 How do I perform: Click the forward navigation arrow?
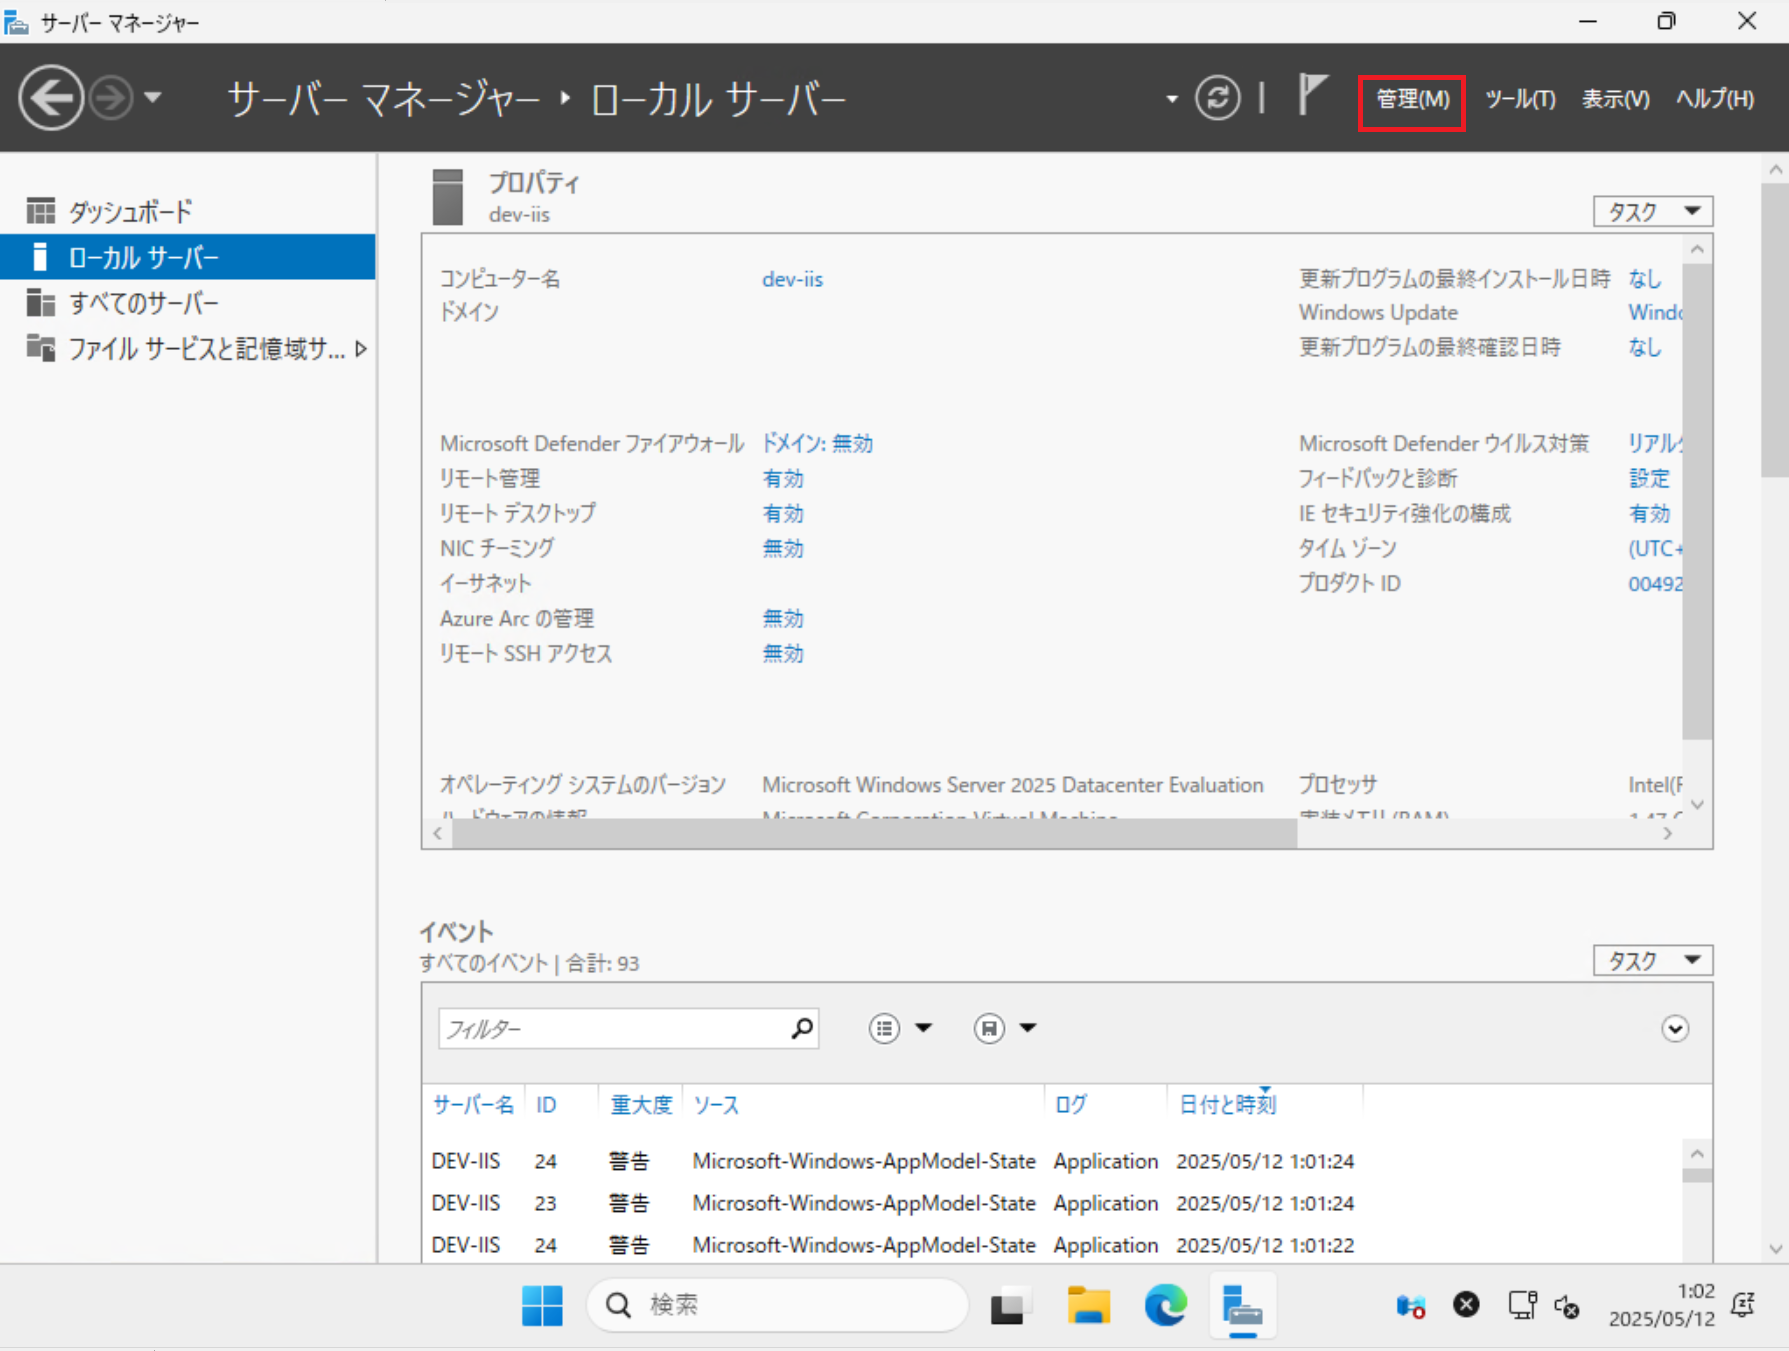click(110, 98)
